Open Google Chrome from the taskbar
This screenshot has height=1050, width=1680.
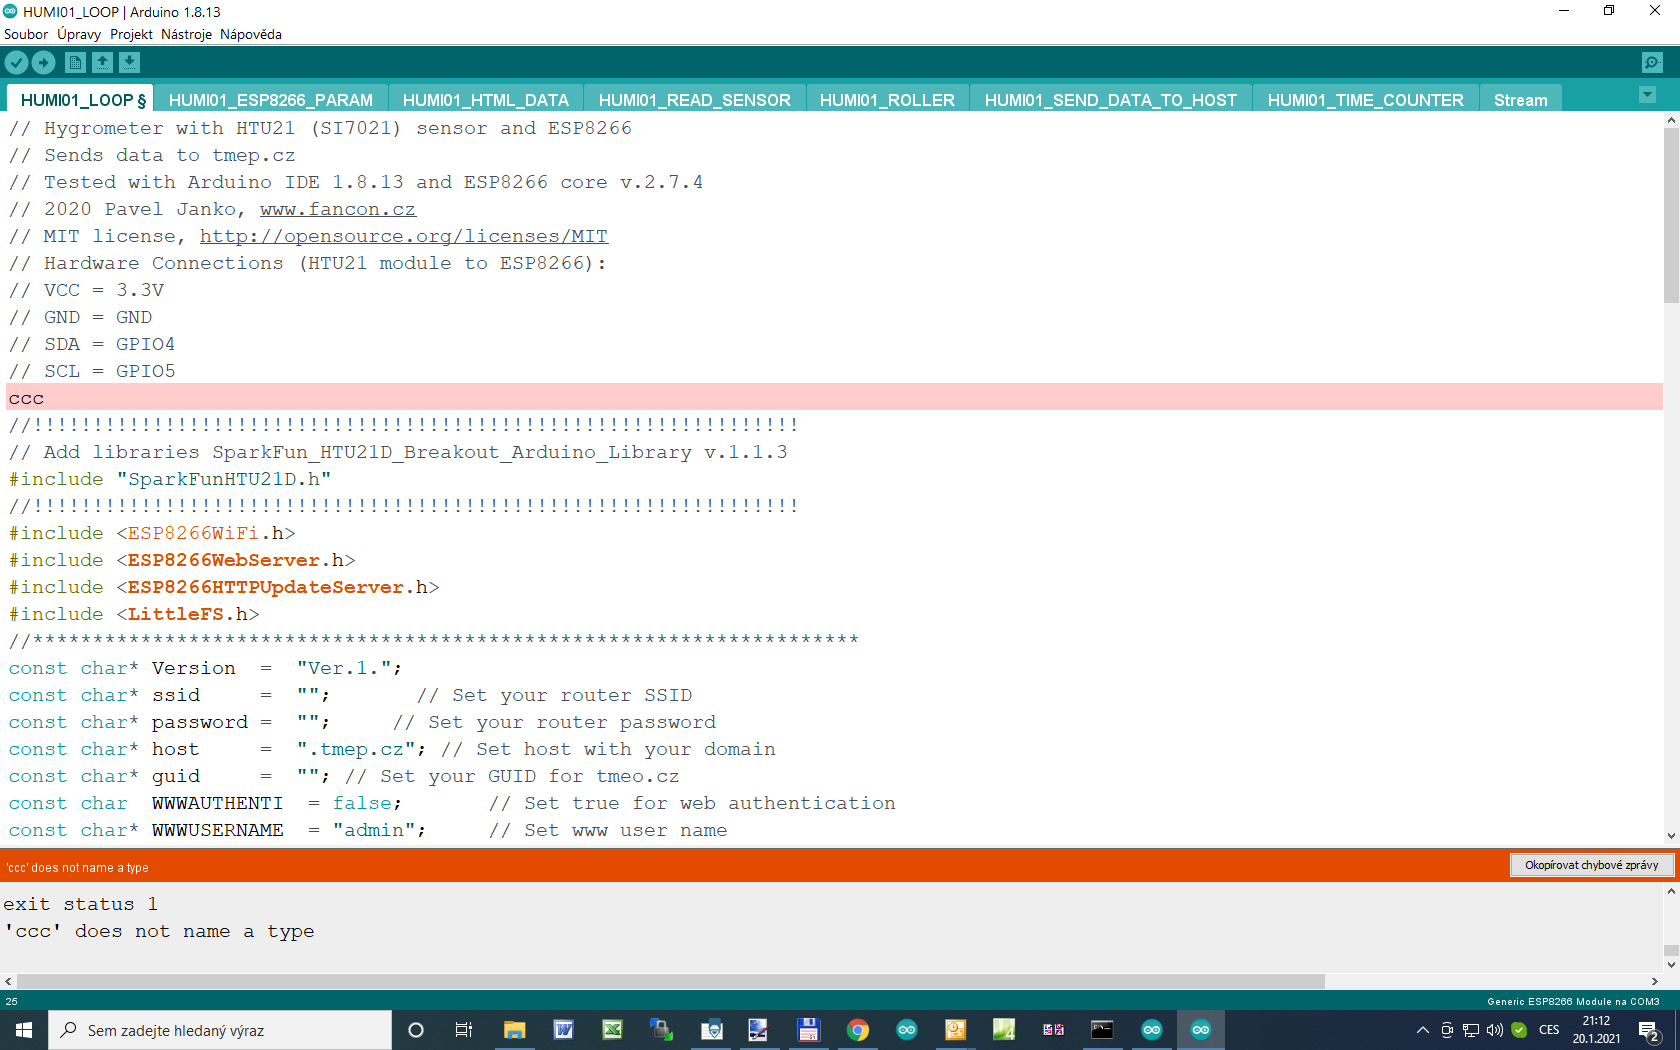[x=857, y=1030]
